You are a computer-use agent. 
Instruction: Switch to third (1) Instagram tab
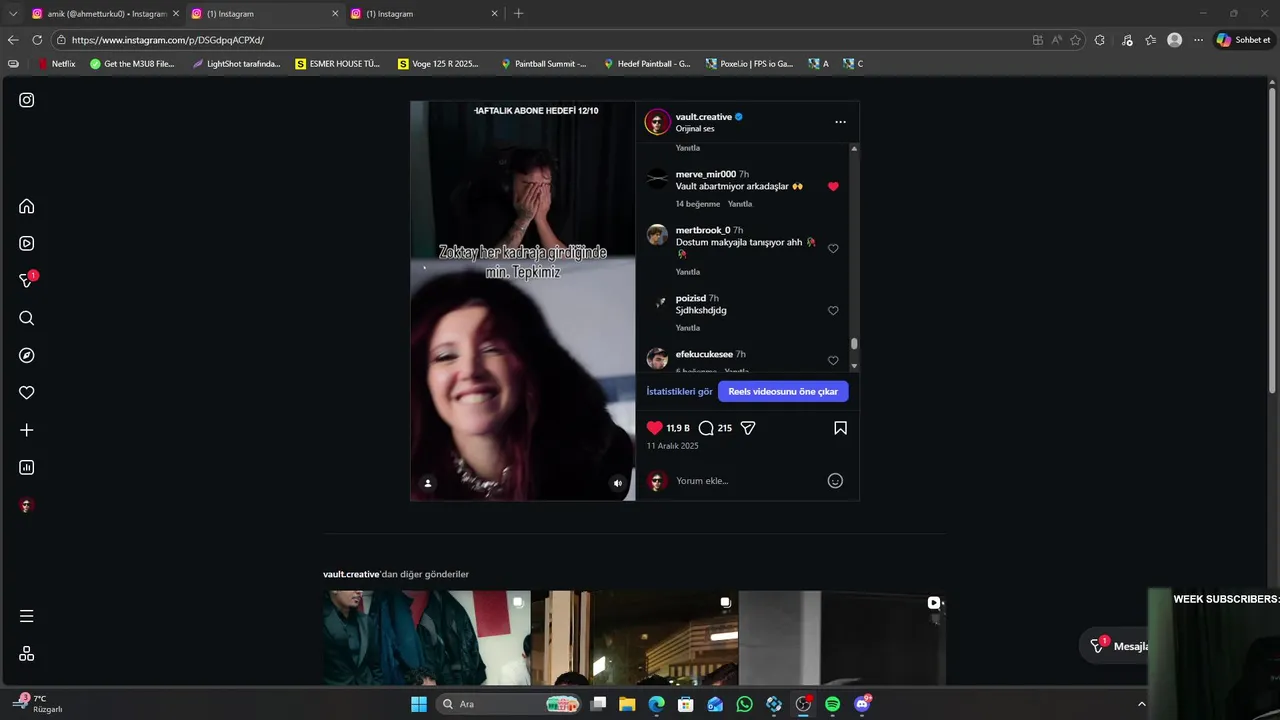(424, 14)
